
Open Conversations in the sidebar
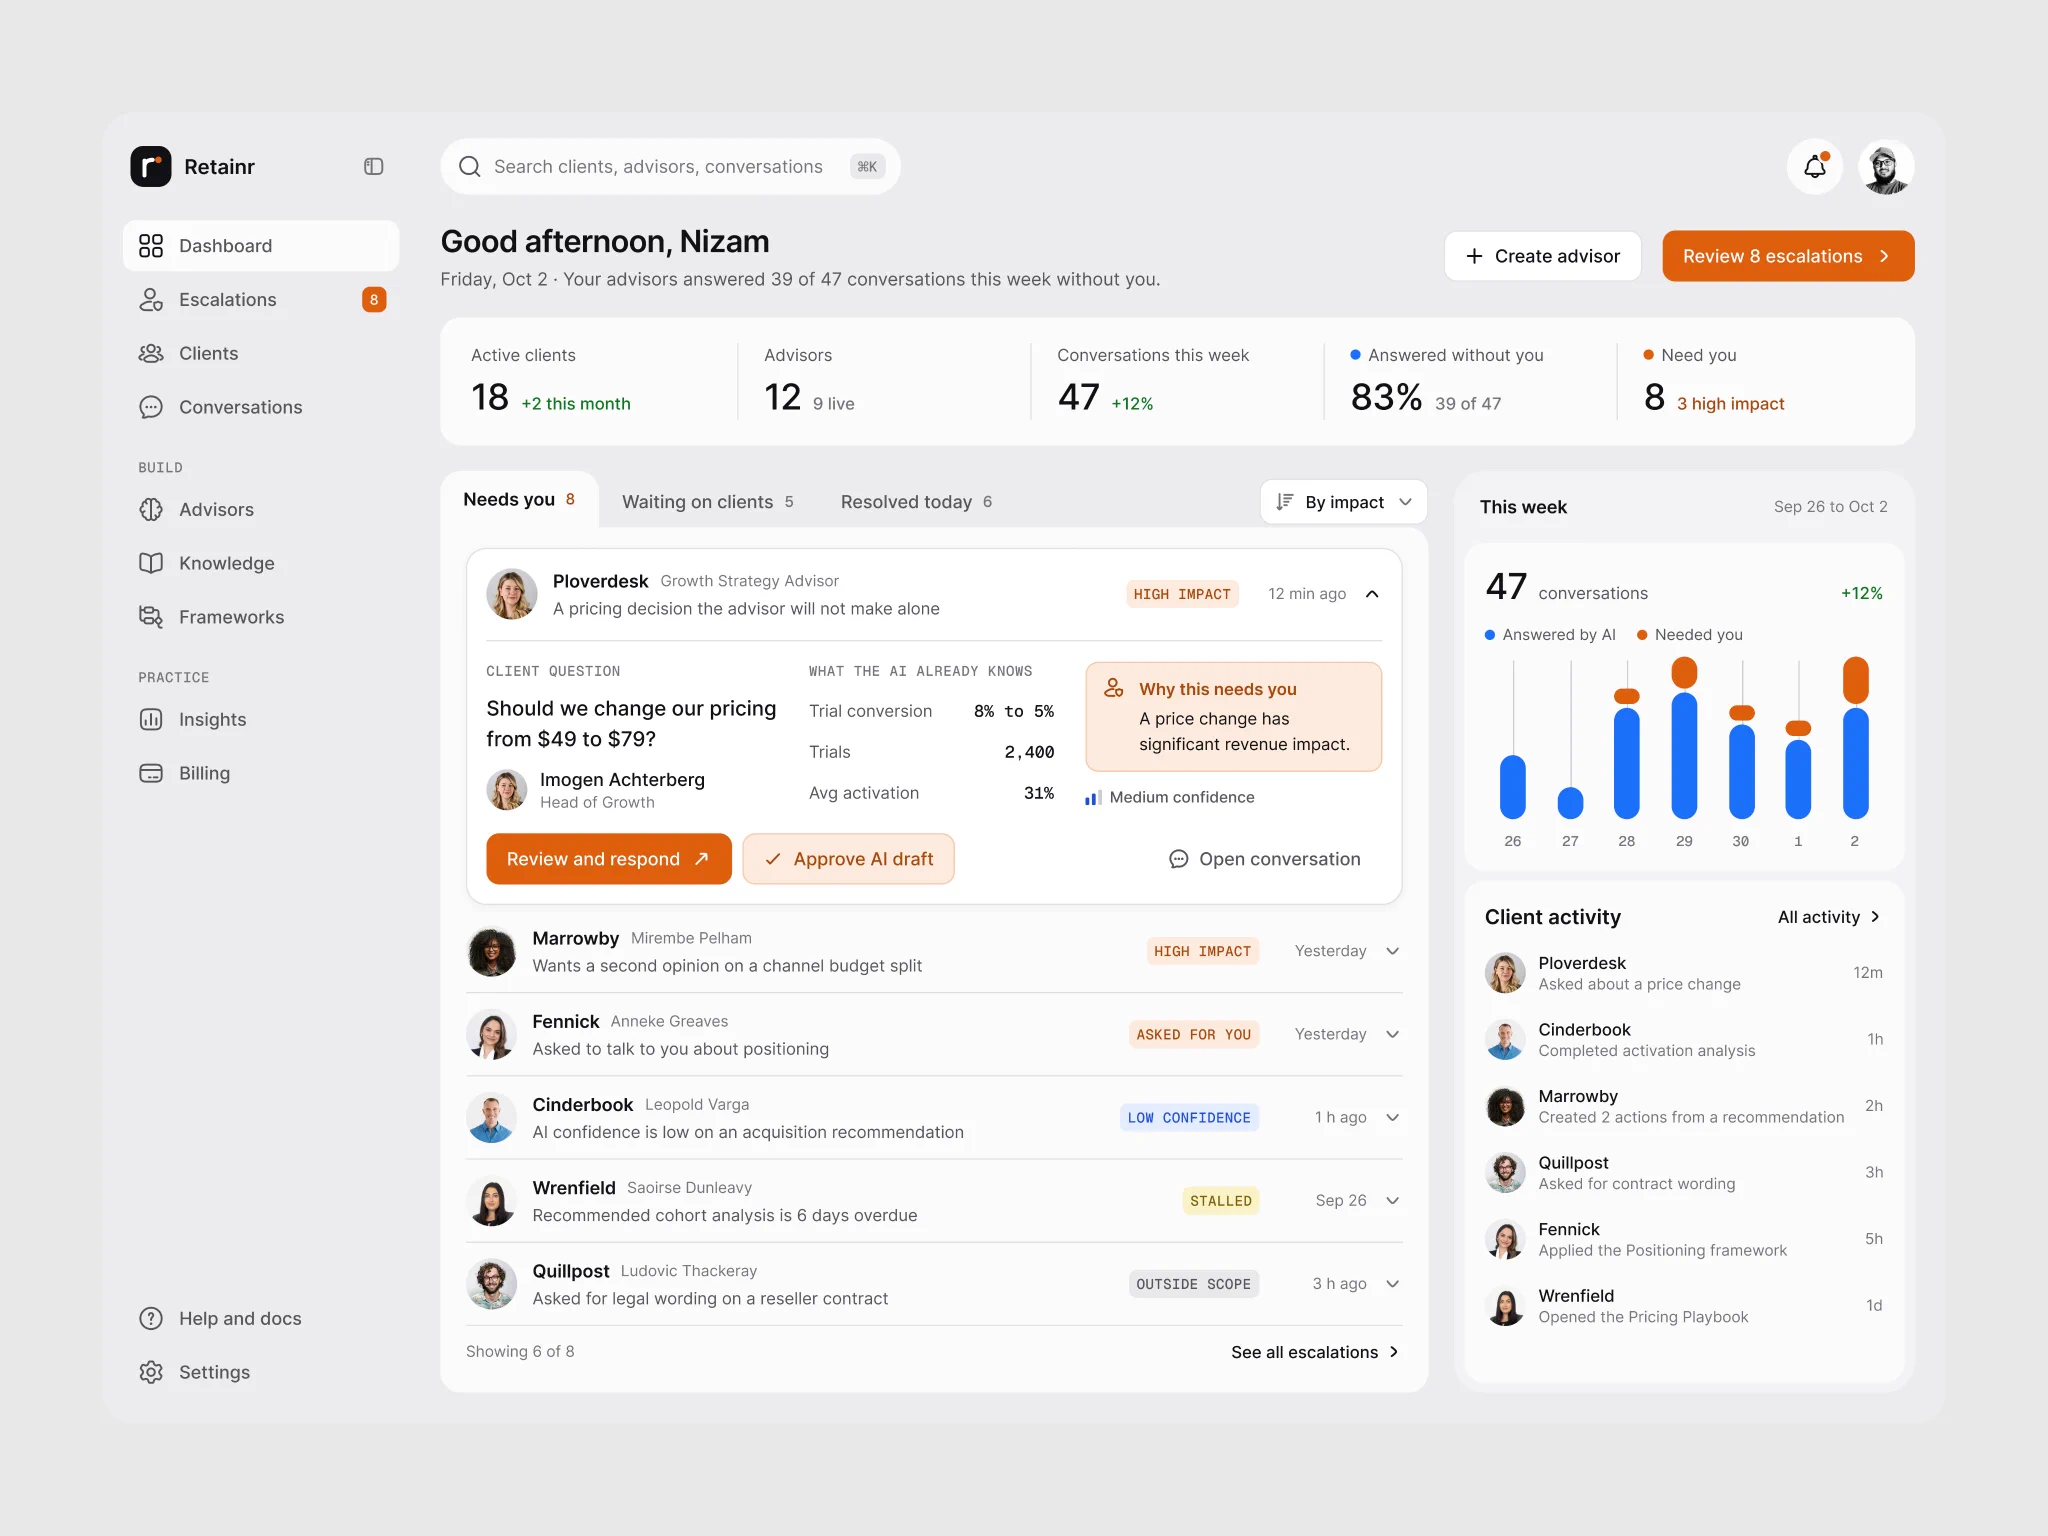(x=261, y=407)
